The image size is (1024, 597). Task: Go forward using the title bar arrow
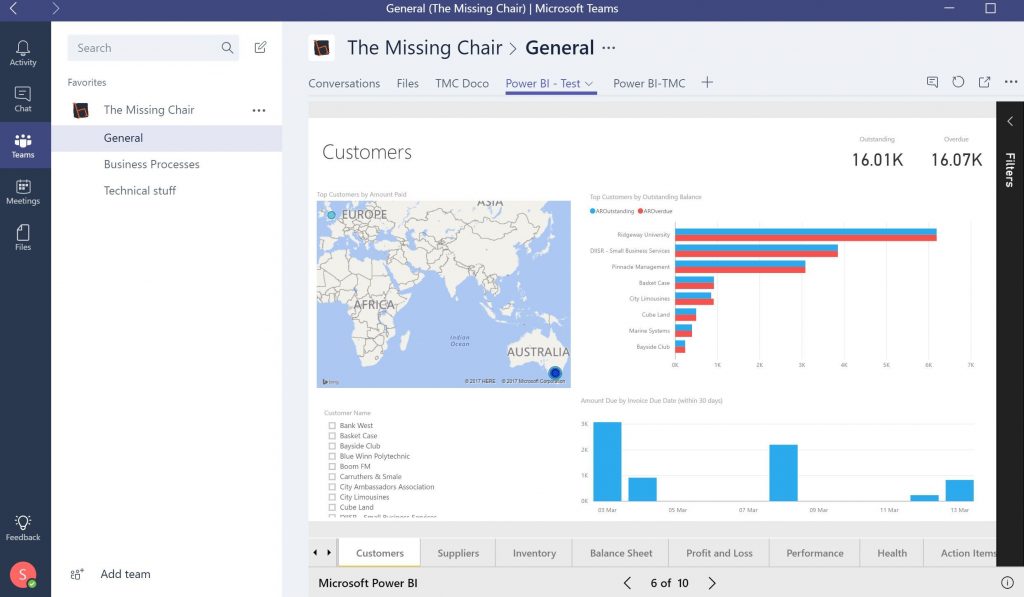tap(56, 8)
